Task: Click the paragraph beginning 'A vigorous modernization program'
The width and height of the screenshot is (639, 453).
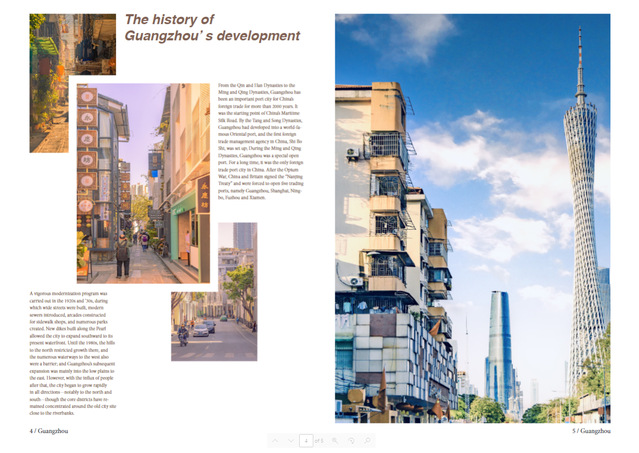Action: click(x=73, y=353)
